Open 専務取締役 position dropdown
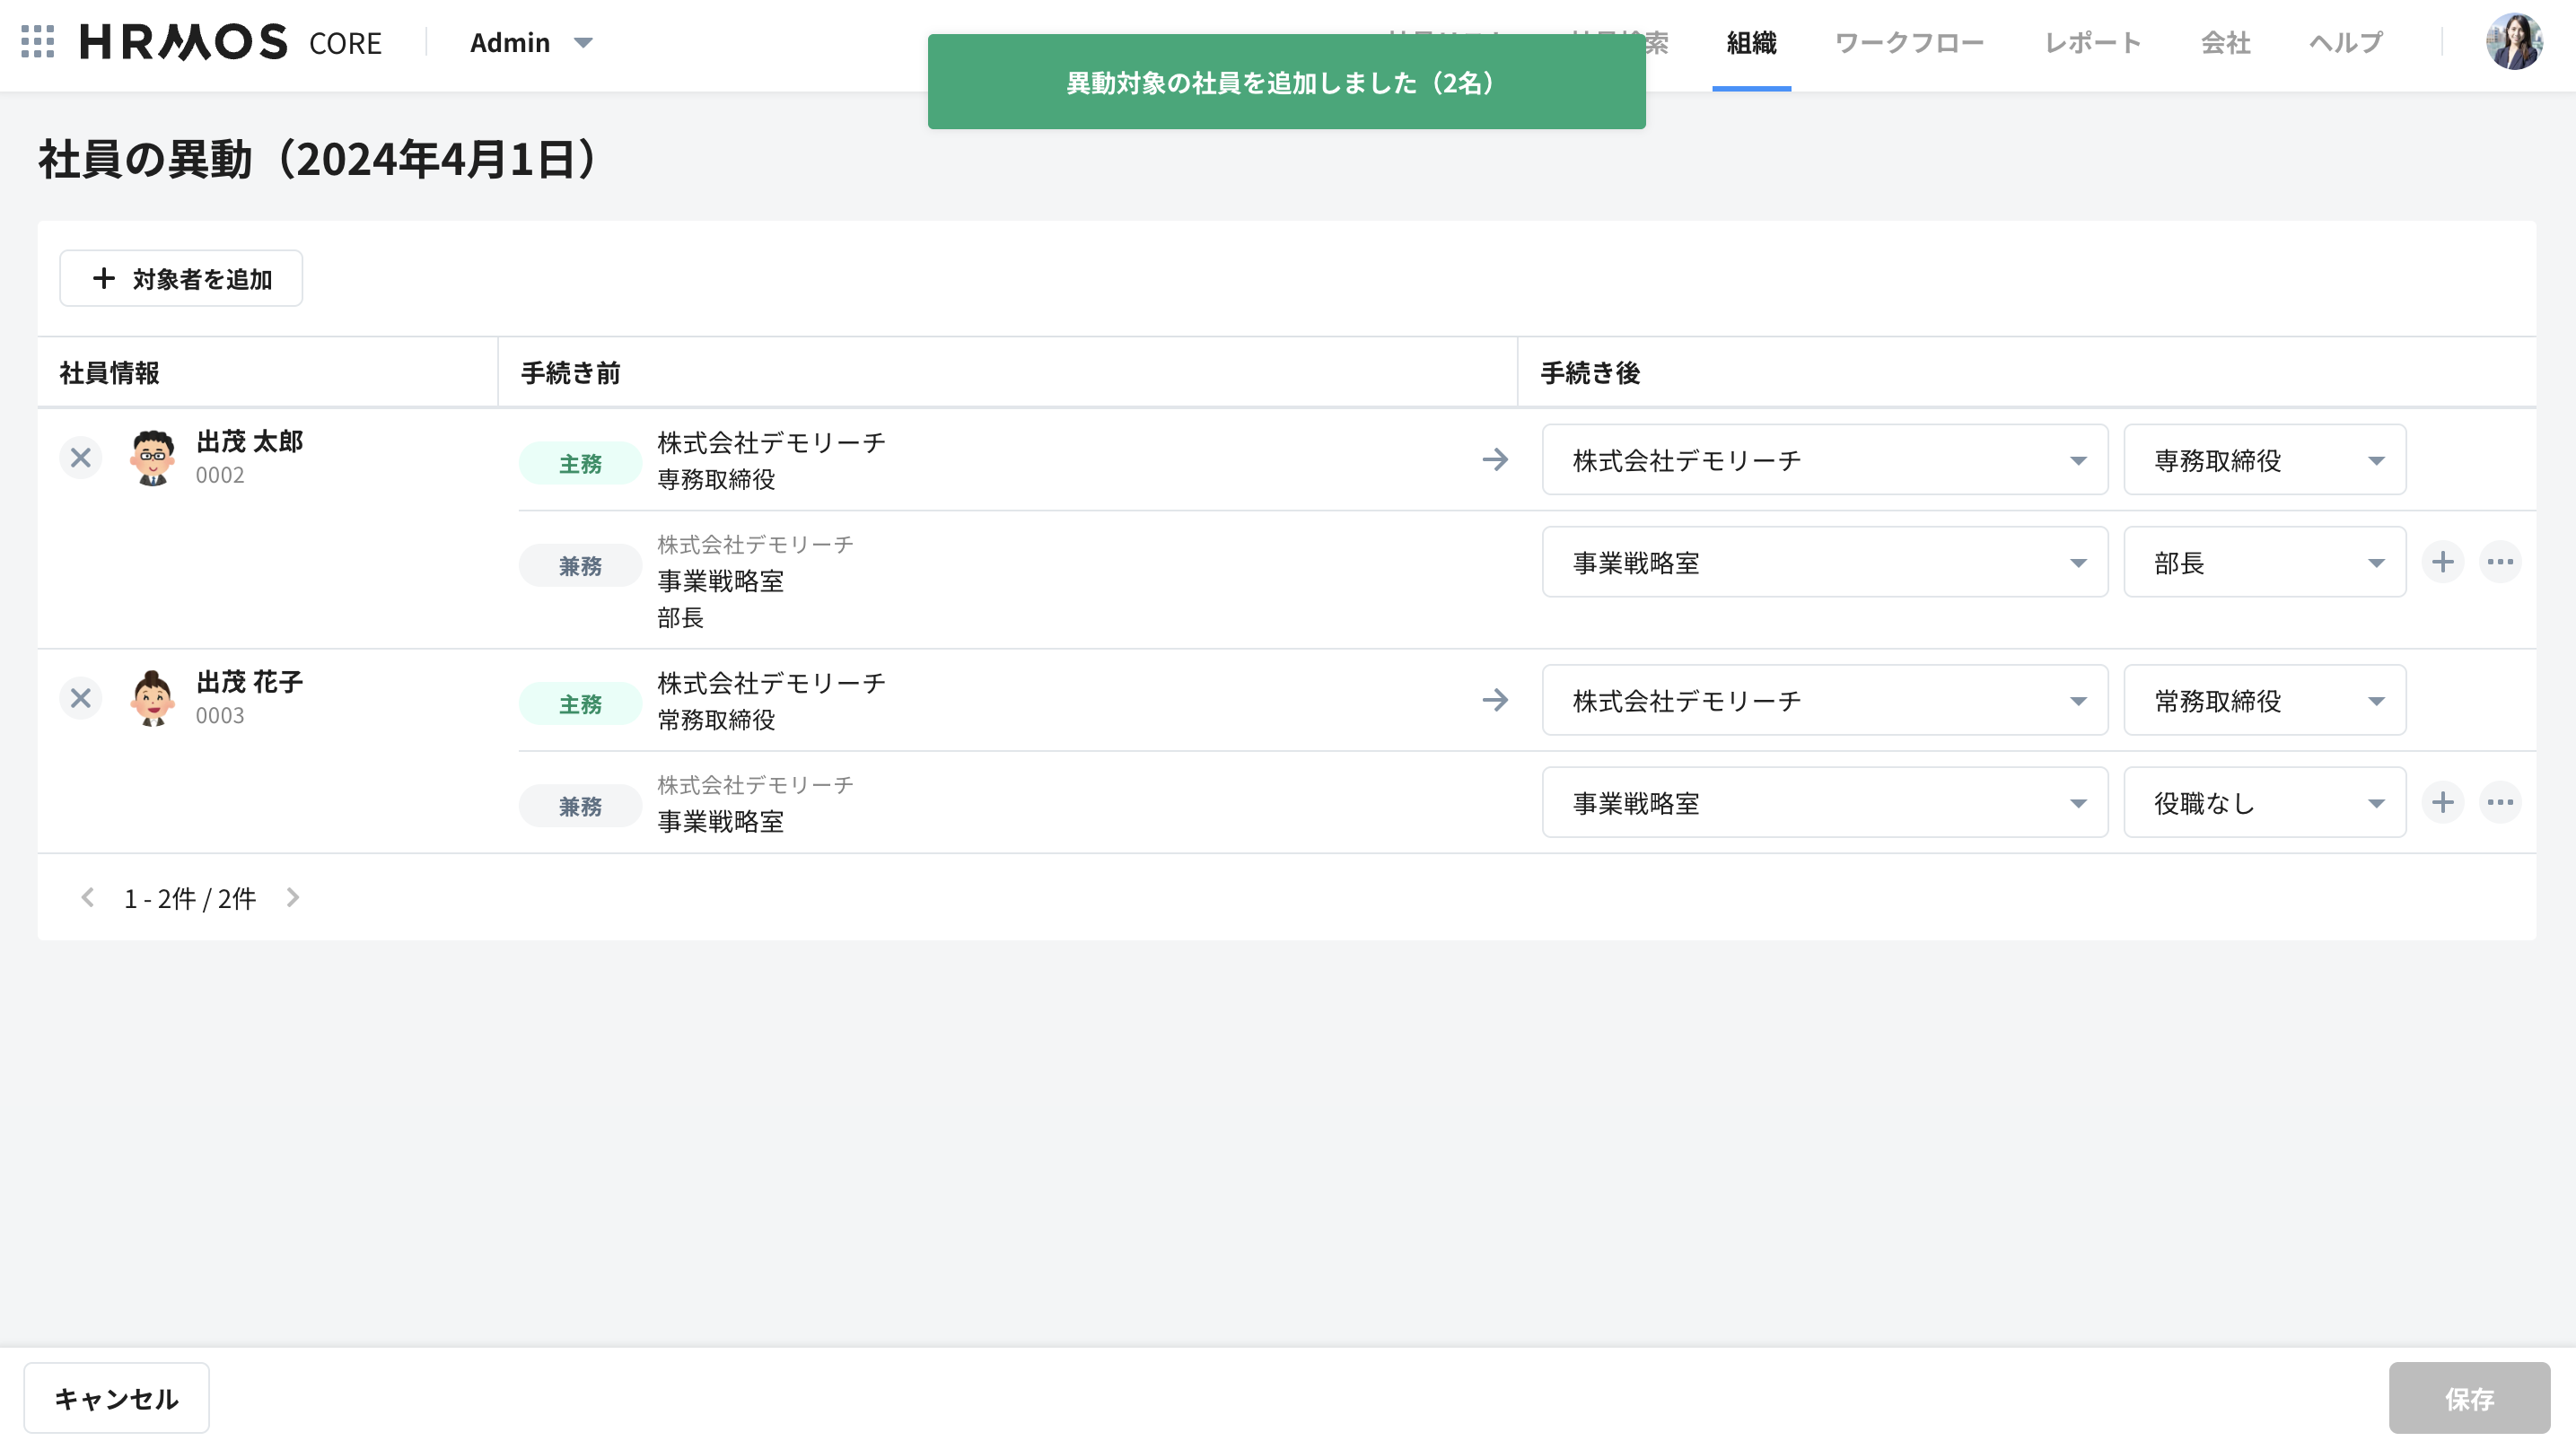This screenshot has height=1441, width=2576. (2264, 460)
